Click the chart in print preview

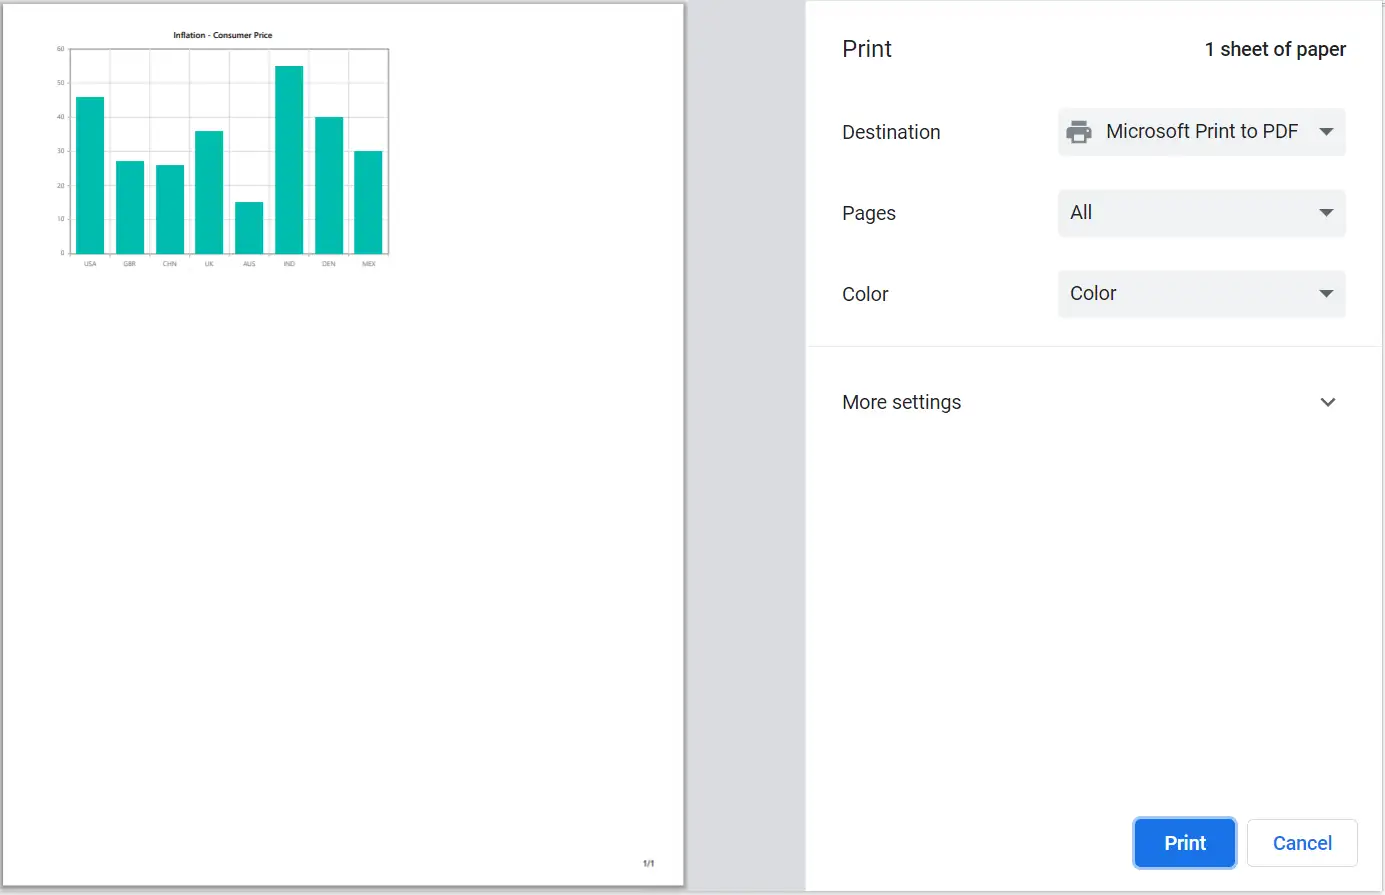tap(224, 150)
